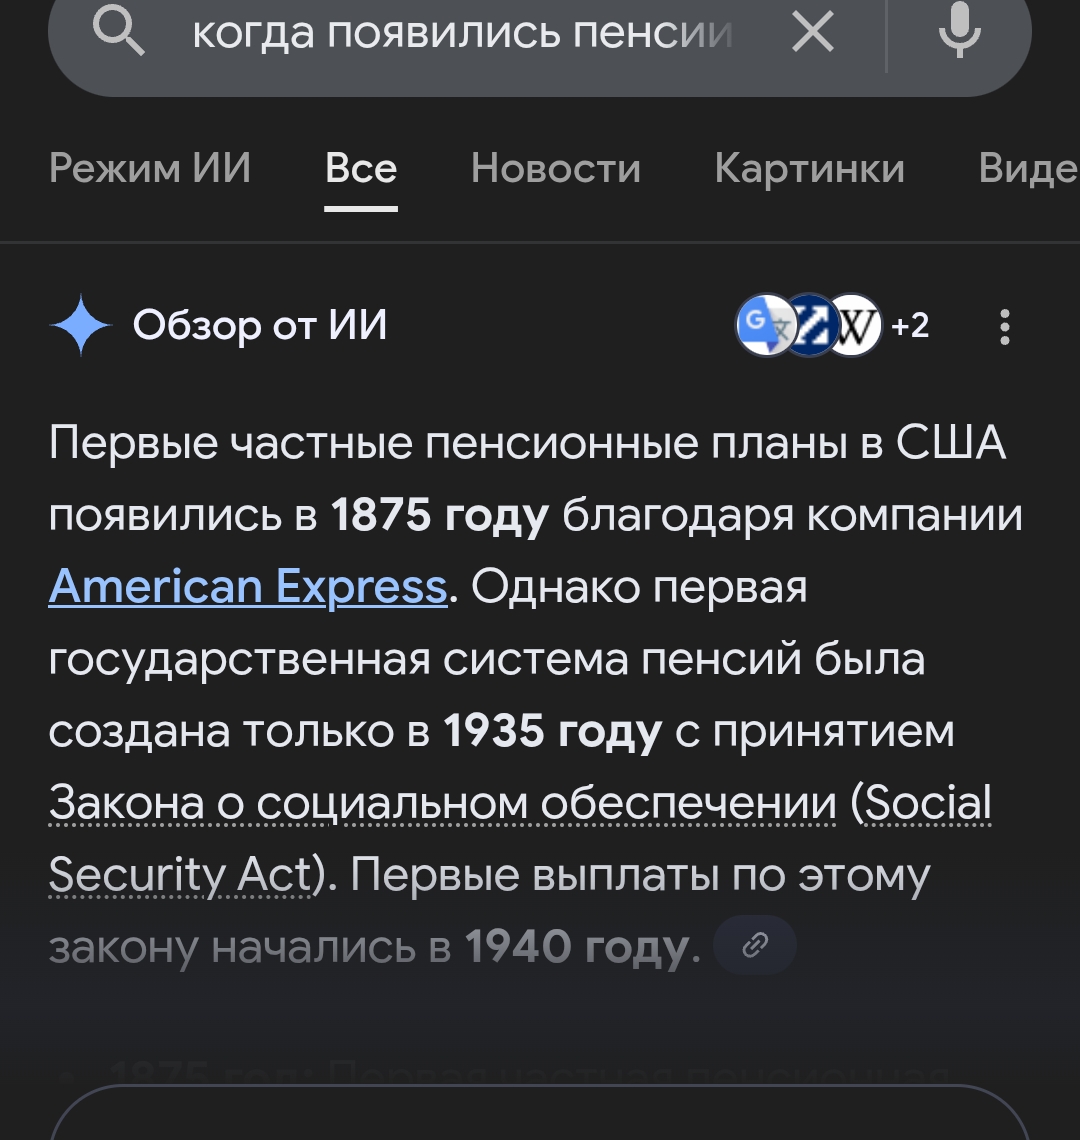The image size is (1080, 1140).
Task: Switch to Новости tab
Action: (x=556, y=168)
